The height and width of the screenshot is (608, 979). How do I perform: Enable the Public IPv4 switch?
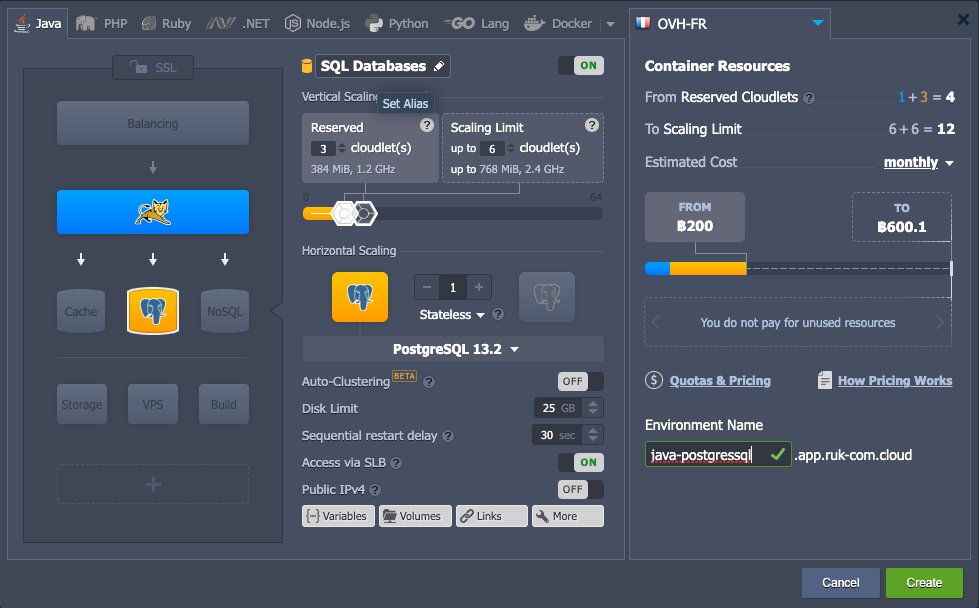[x=581, y=489]
